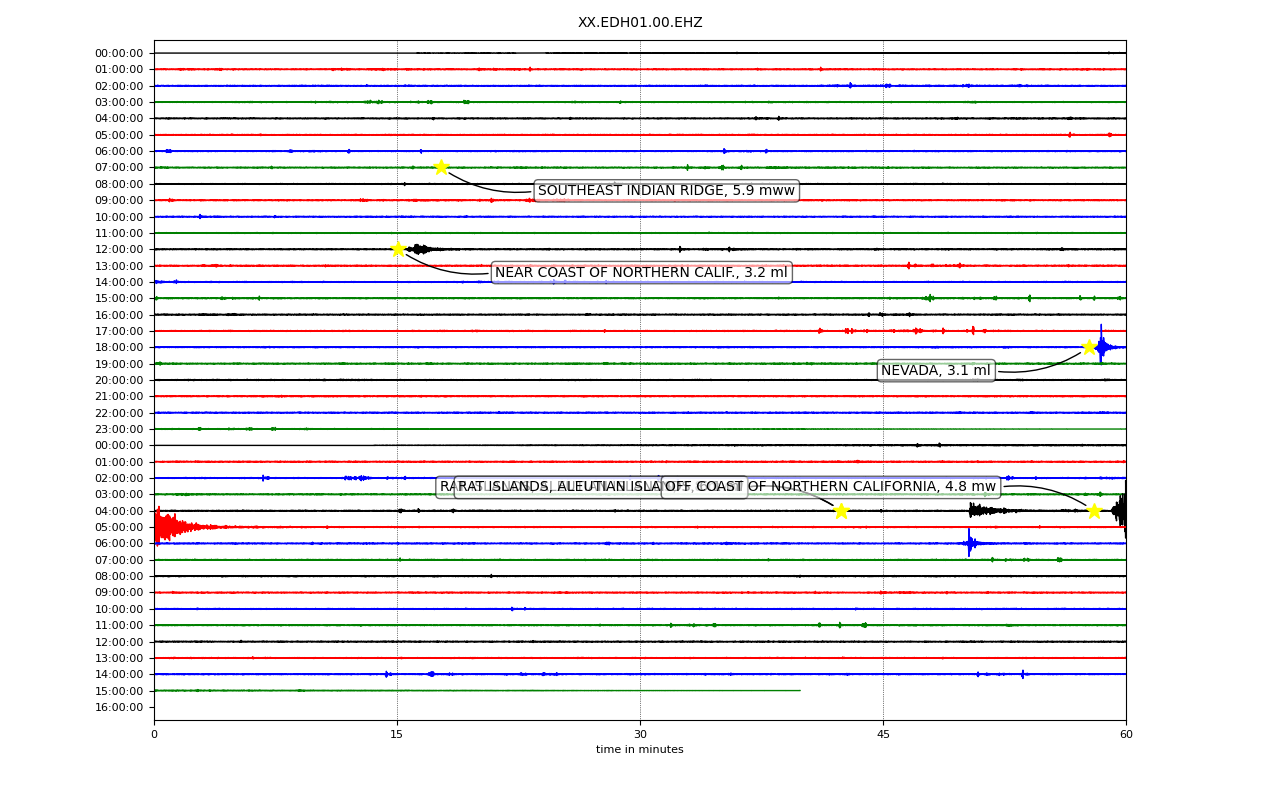Click the 16:00:00 time label at the bottom
The image size is (1280, 800).
pos(119,707)
